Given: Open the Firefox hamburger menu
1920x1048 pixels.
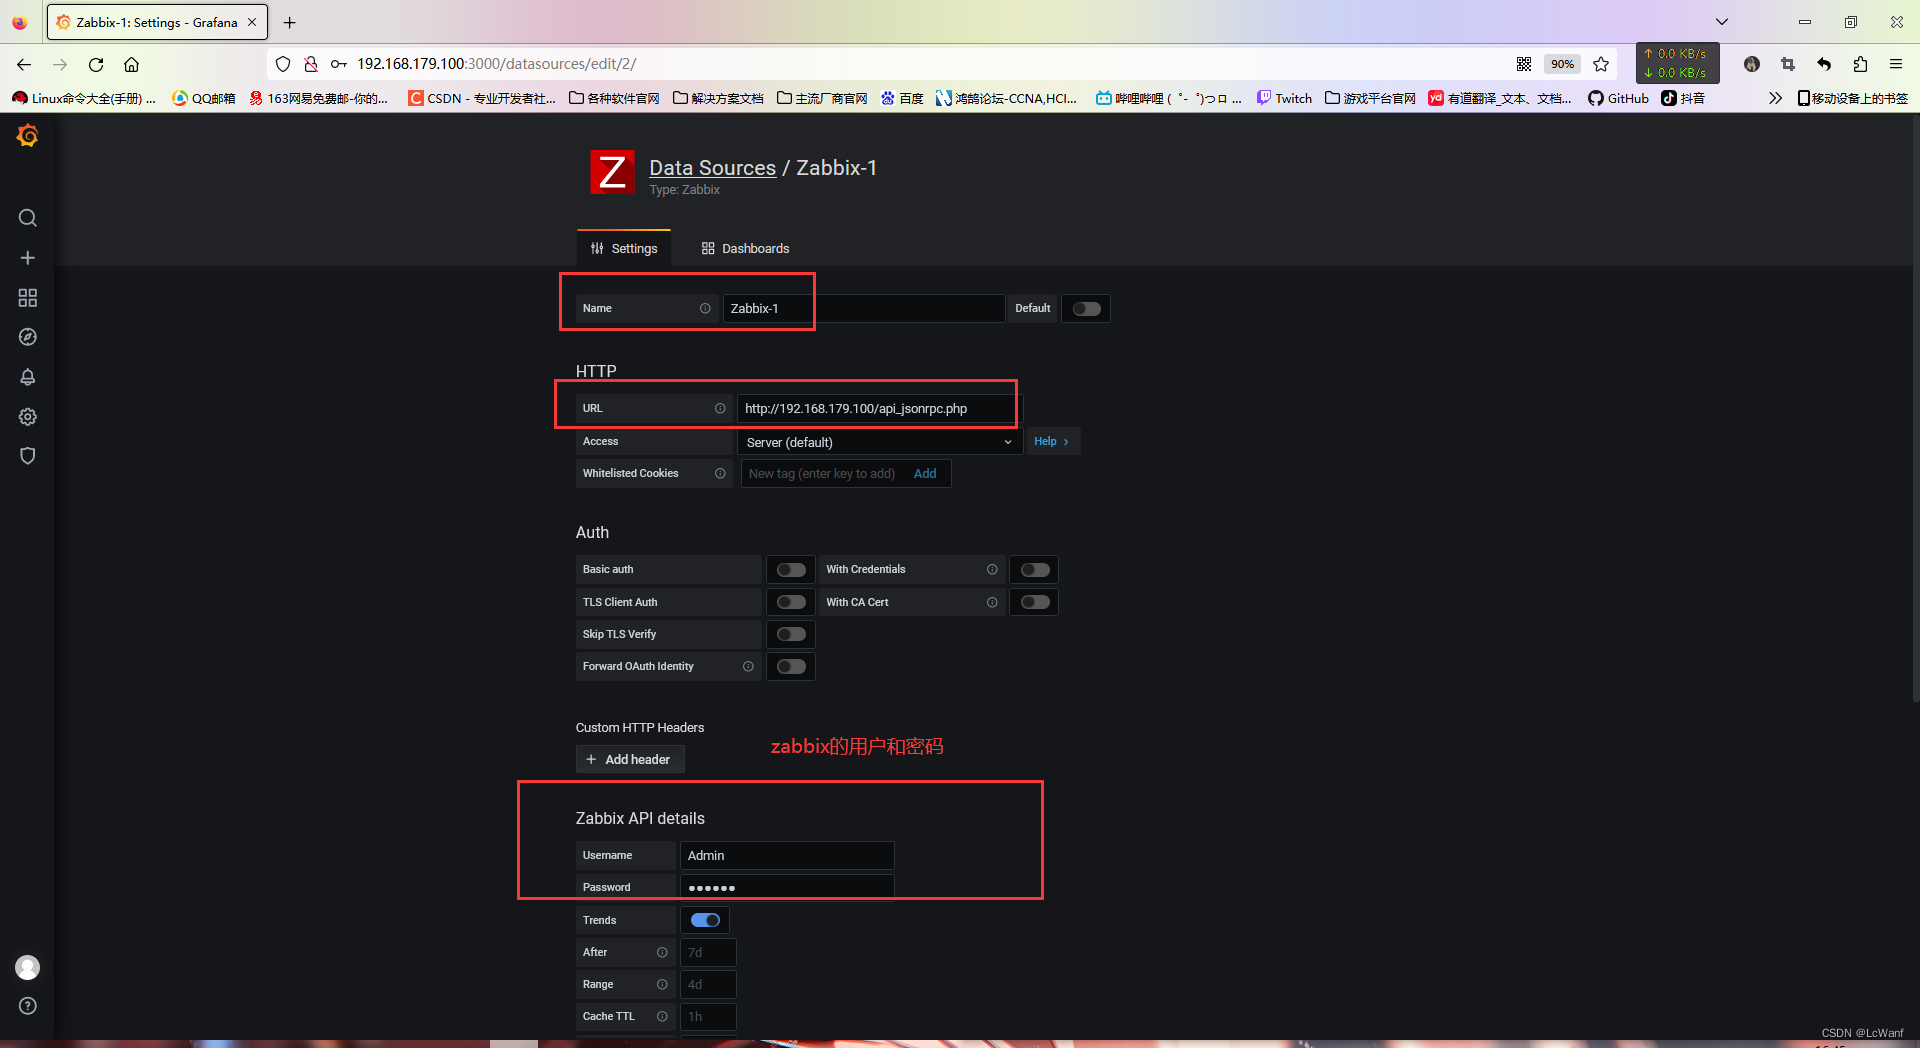Looking at the screenshot, I should (x=1896, y=64).
